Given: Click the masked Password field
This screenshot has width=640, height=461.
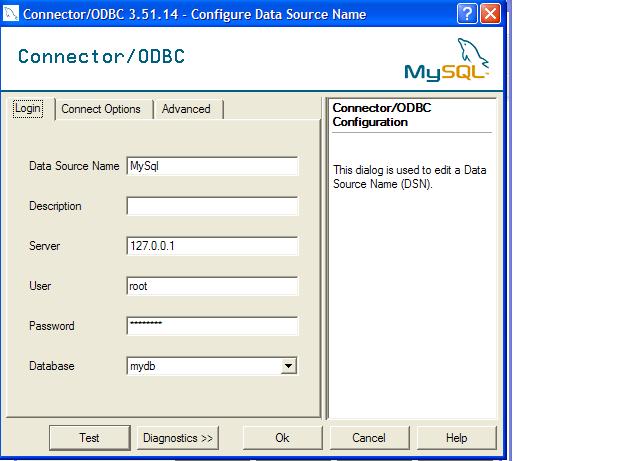Looking at the screenshot, I should (212, 326).
